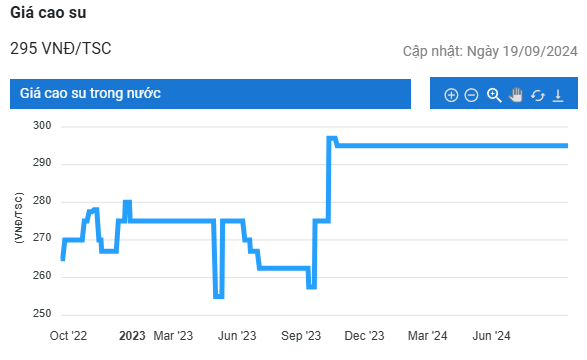This screenshot has width=587, height=360.
Task: Click the 300 y-axis value label
Action: (42, 125)
